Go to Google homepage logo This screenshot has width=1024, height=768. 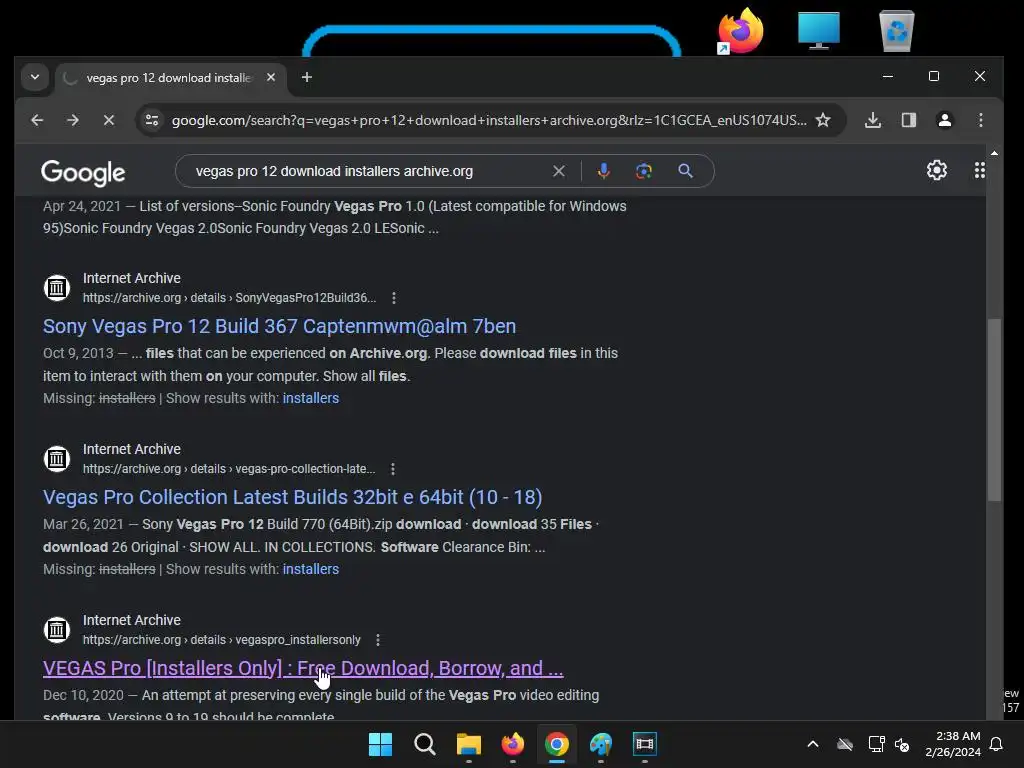pyautogui.click(x=83, y=172)
